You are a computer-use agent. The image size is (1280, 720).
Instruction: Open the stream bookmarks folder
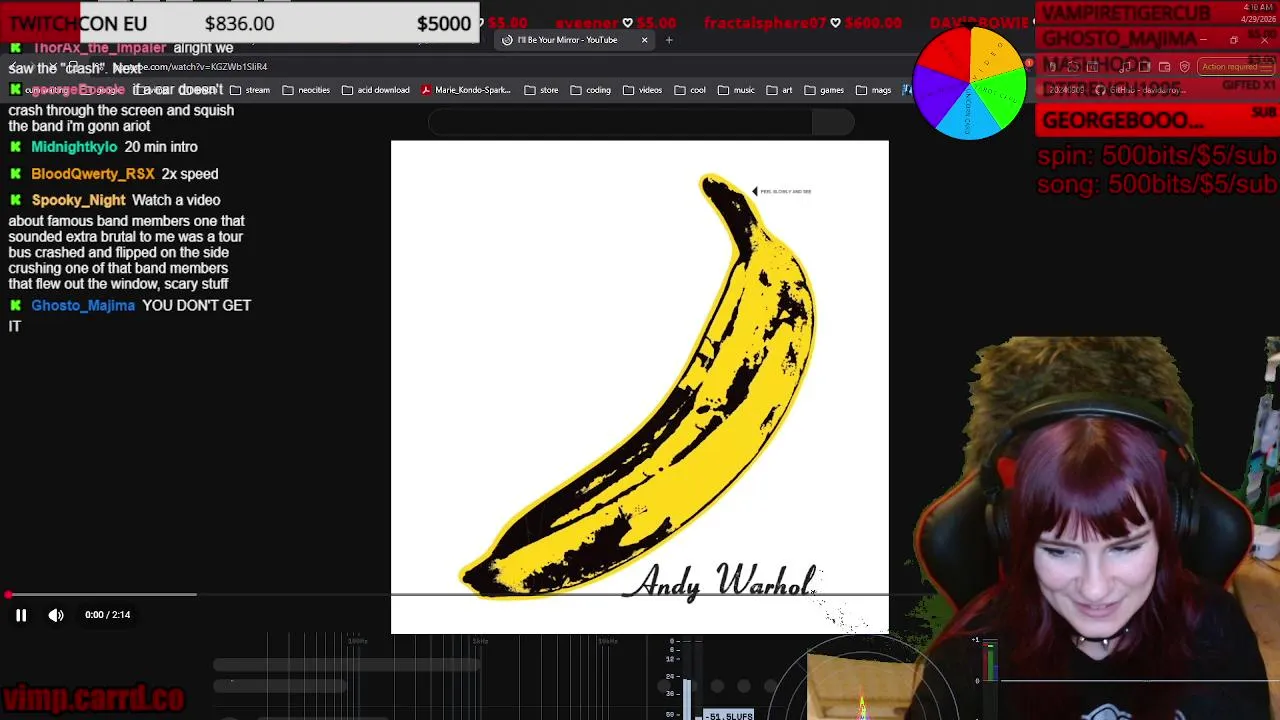[250, 90]
